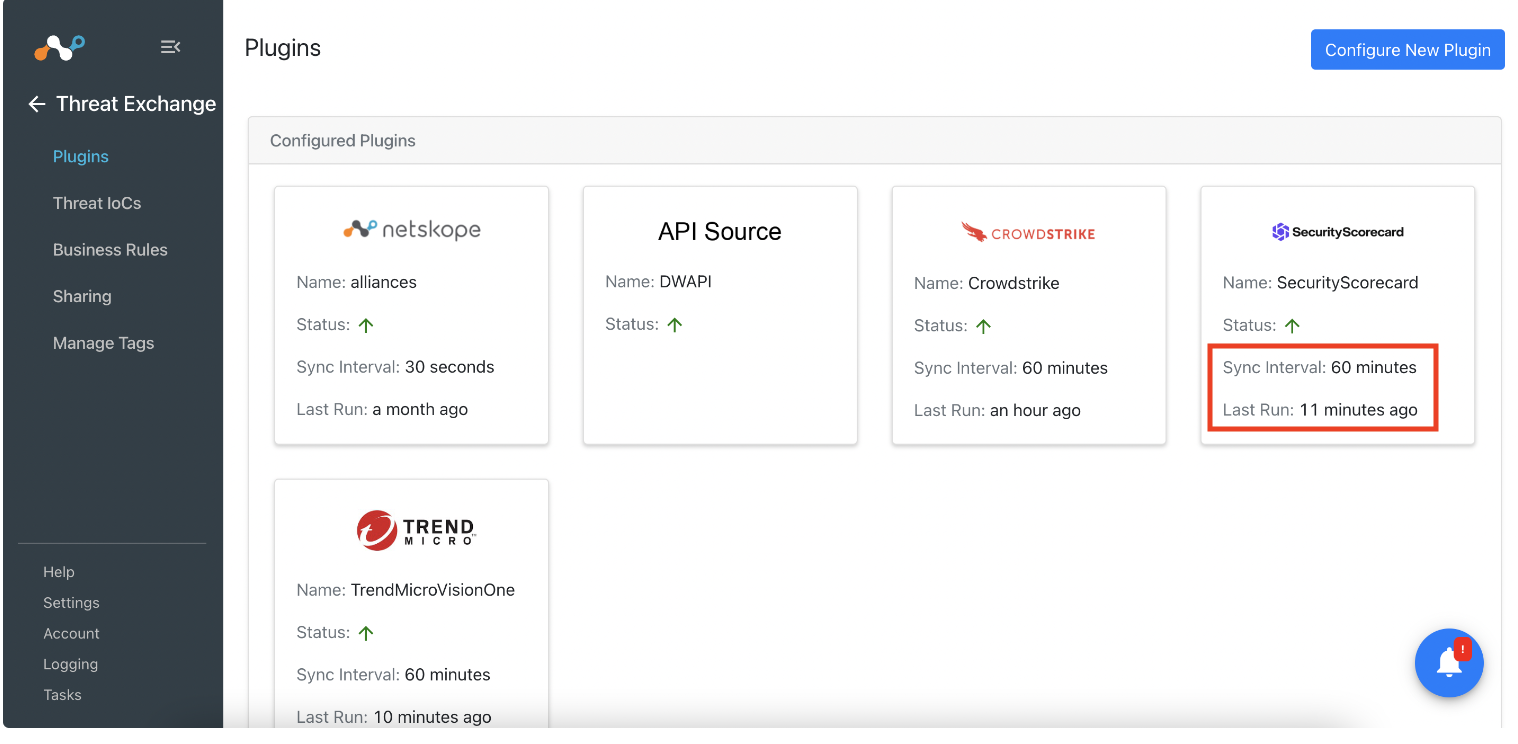Open Help from sidebar
The width and height of the screenshot is (1518, 744).
[x=59, y=572]
